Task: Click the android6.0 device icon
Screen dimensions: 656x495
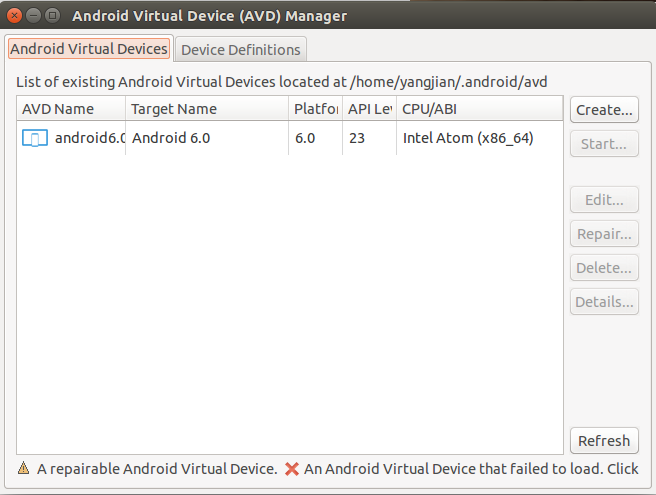Action: pos(35,138)
